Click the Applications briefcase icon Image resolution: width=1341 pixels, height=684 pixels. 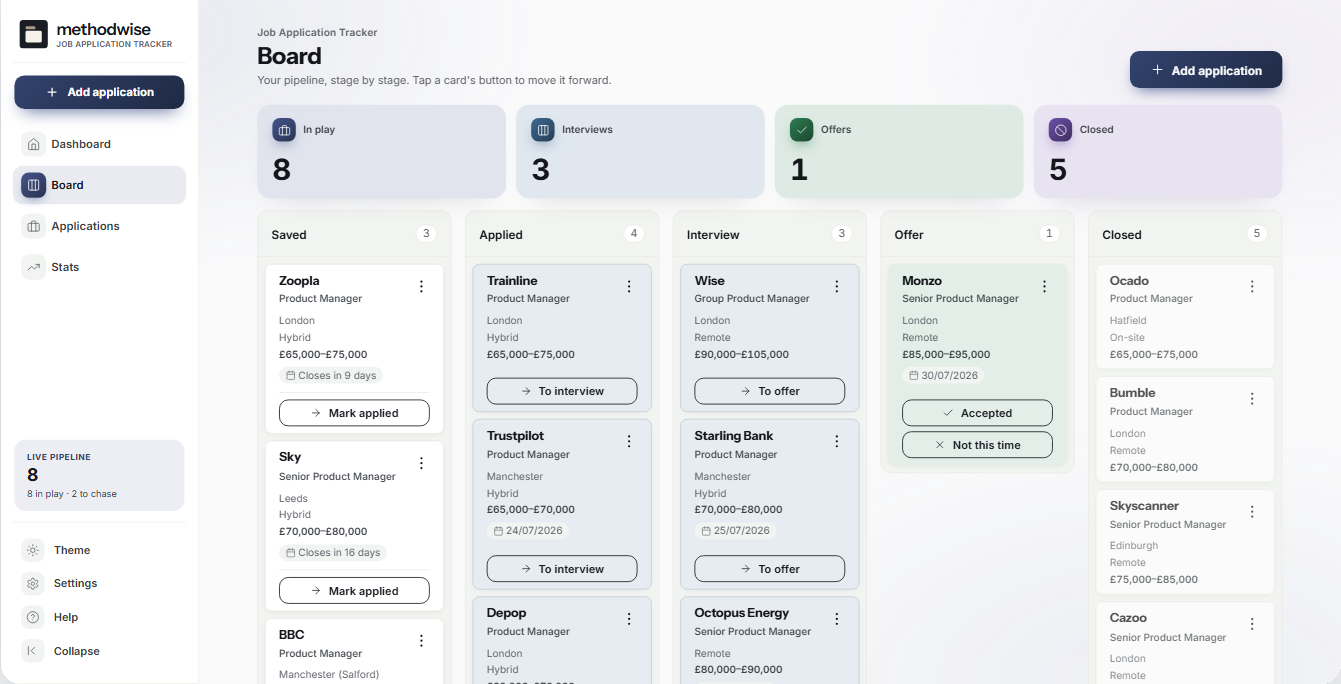34,226
